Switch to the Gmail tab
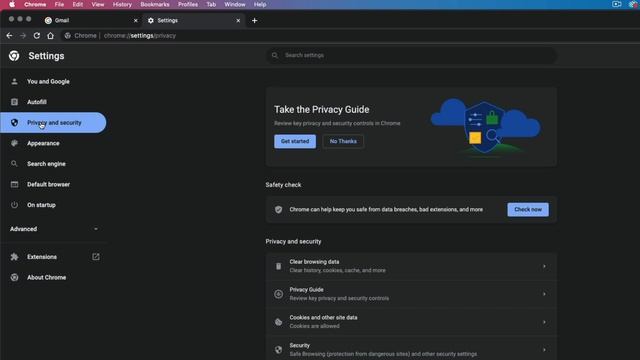The image size is (640, 360). [90, 20]
